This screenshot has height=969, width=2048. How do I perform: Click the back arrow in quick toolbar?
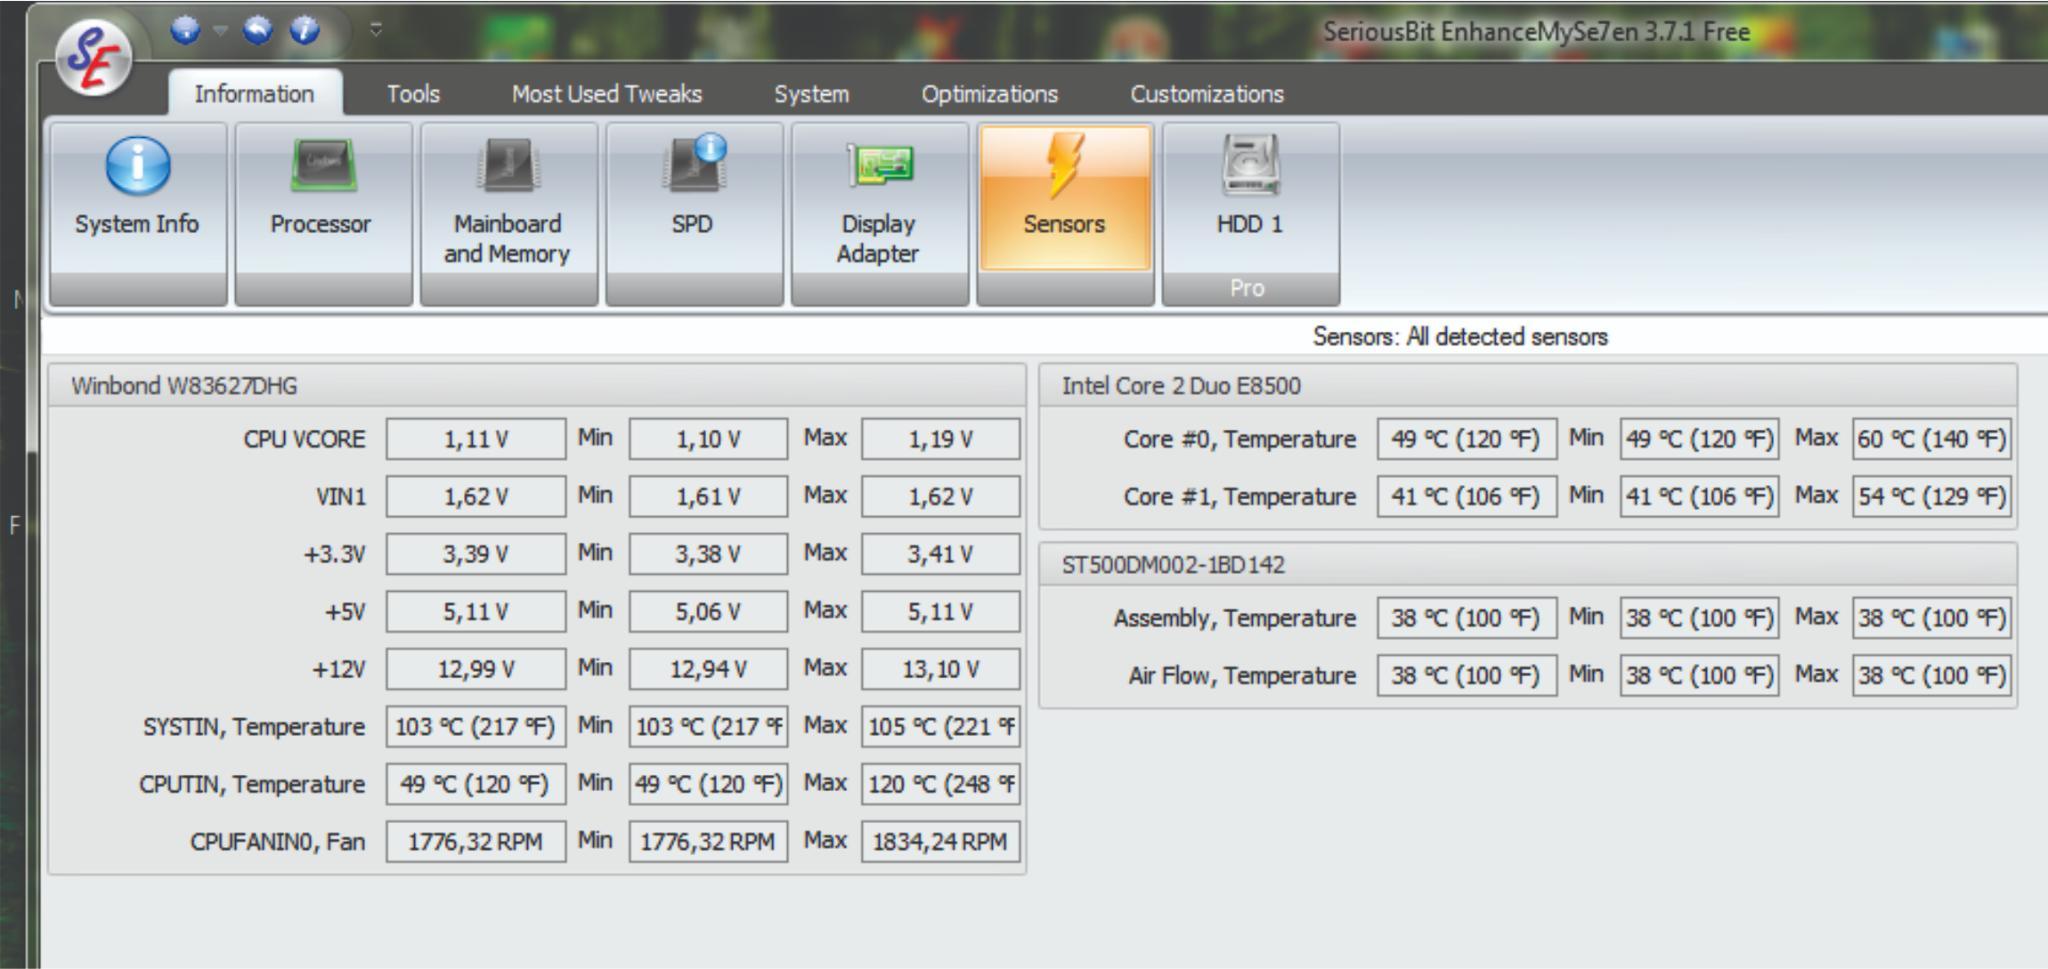(x=258, y=31)
